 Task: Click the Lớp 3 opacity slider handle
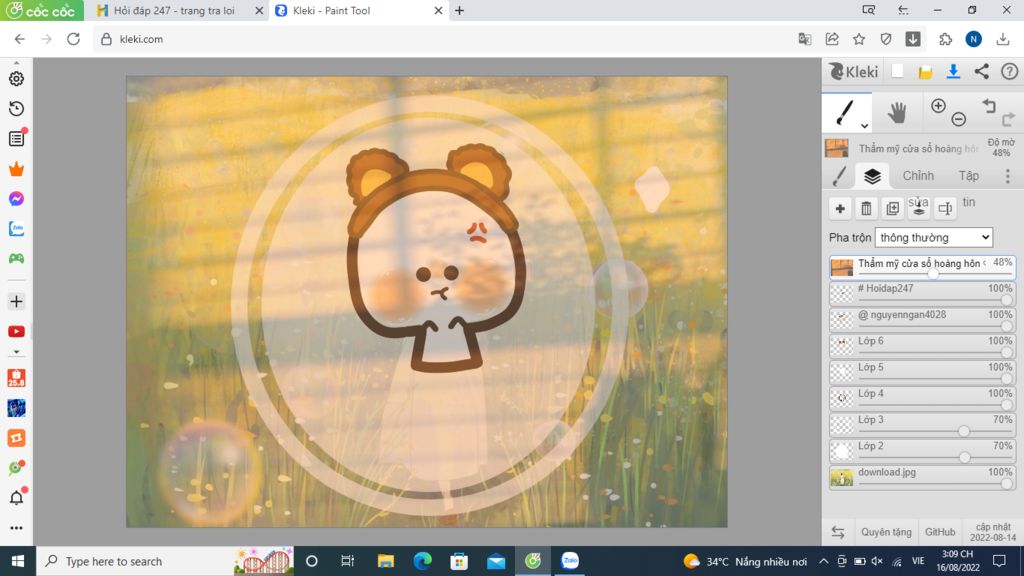pos(964,431)
